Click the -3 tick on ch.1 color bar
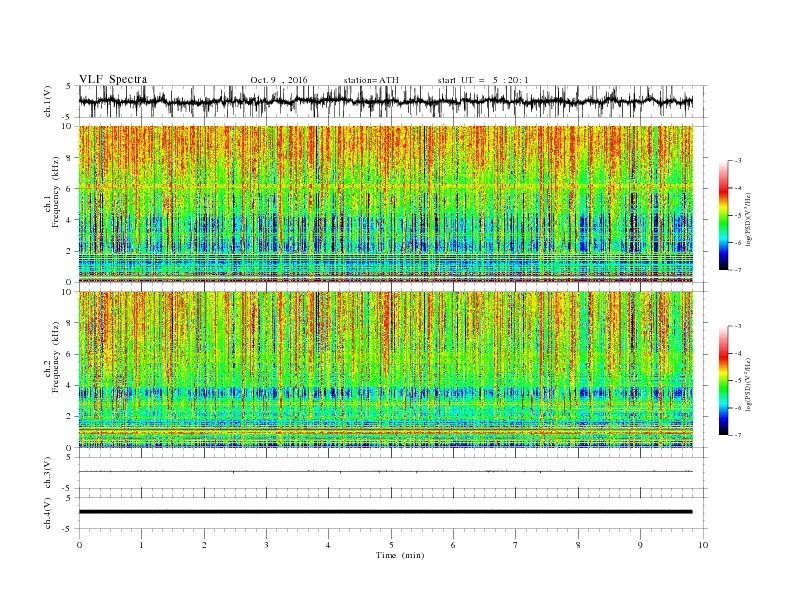The width and height of the screenshot is (792, 612). tap(737, 161)
